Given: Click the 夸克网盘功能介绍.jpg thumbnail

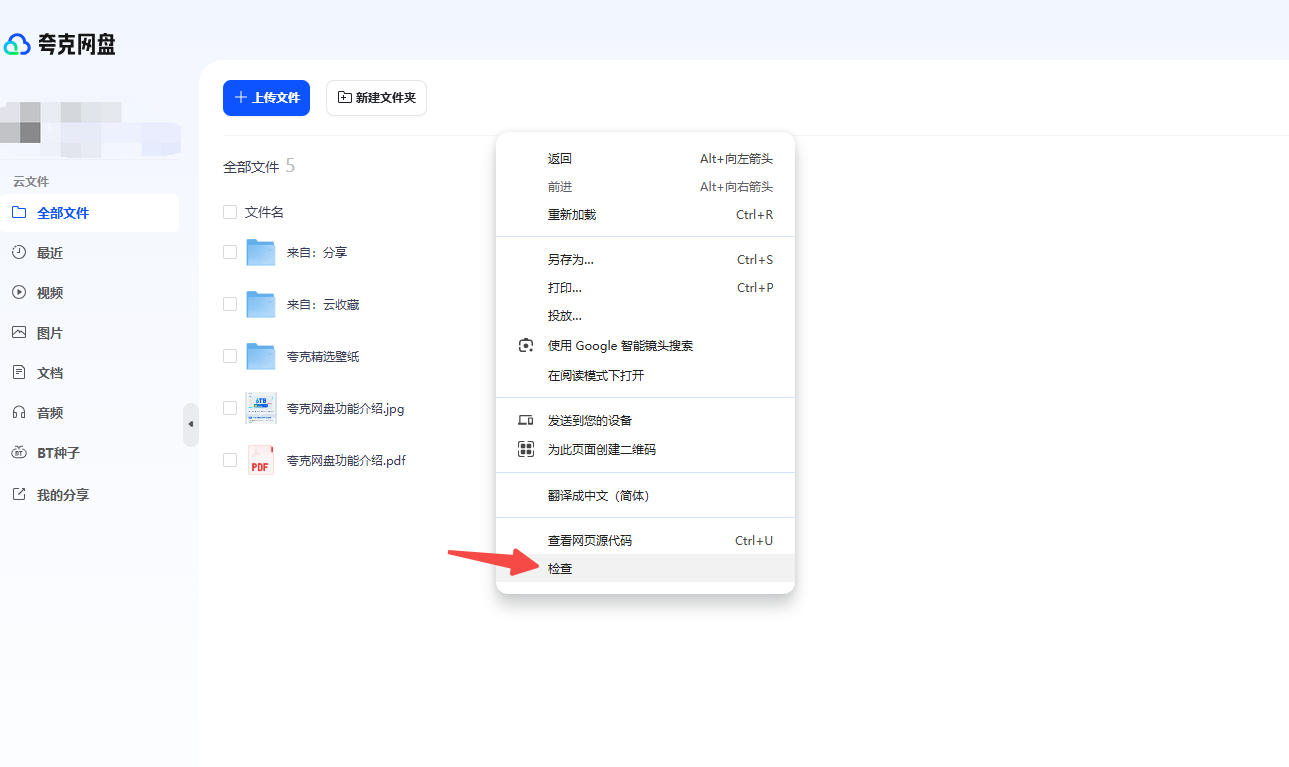Looking at the screenshot, I should (261, 408).
